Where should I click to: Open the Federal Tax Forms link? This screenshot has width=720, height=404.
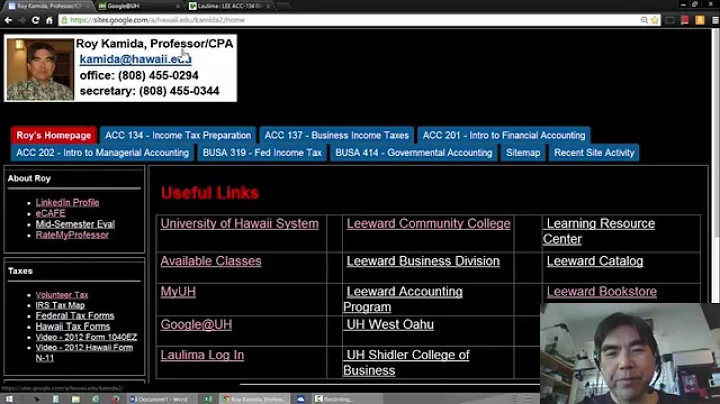click(75, 316)
